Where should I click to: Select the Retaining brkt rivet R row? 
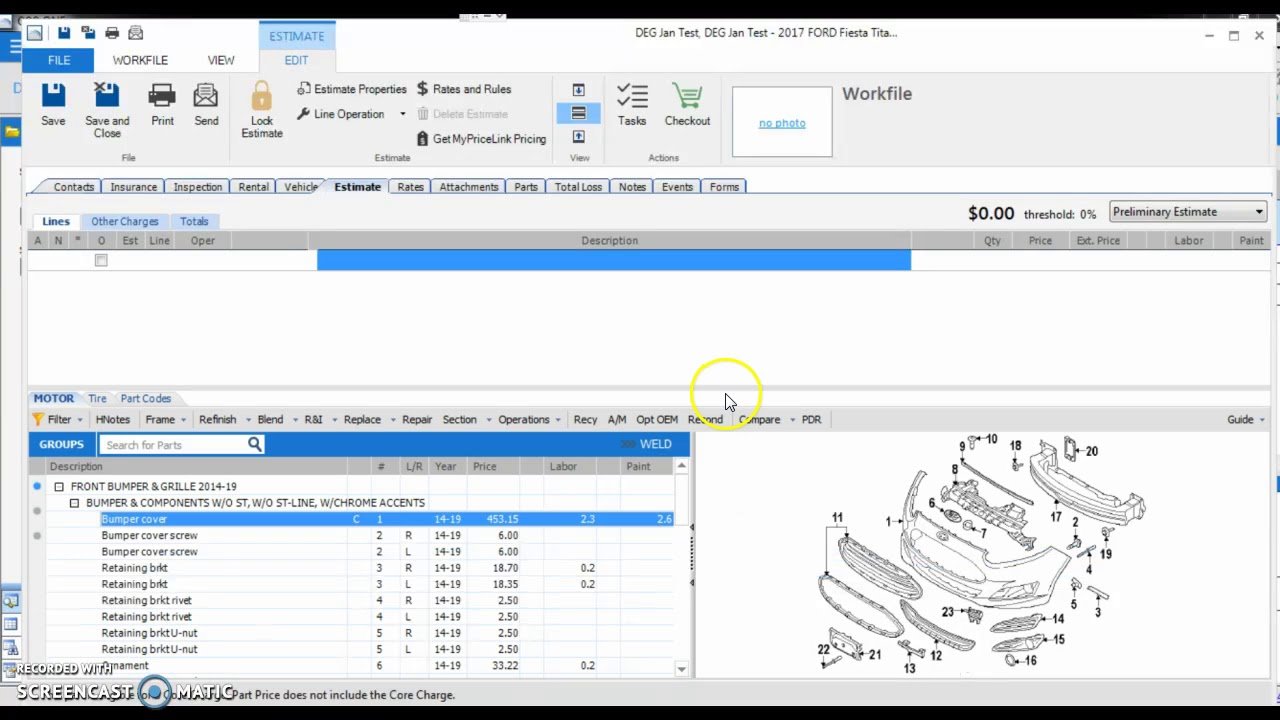click(x=360, y=601)
